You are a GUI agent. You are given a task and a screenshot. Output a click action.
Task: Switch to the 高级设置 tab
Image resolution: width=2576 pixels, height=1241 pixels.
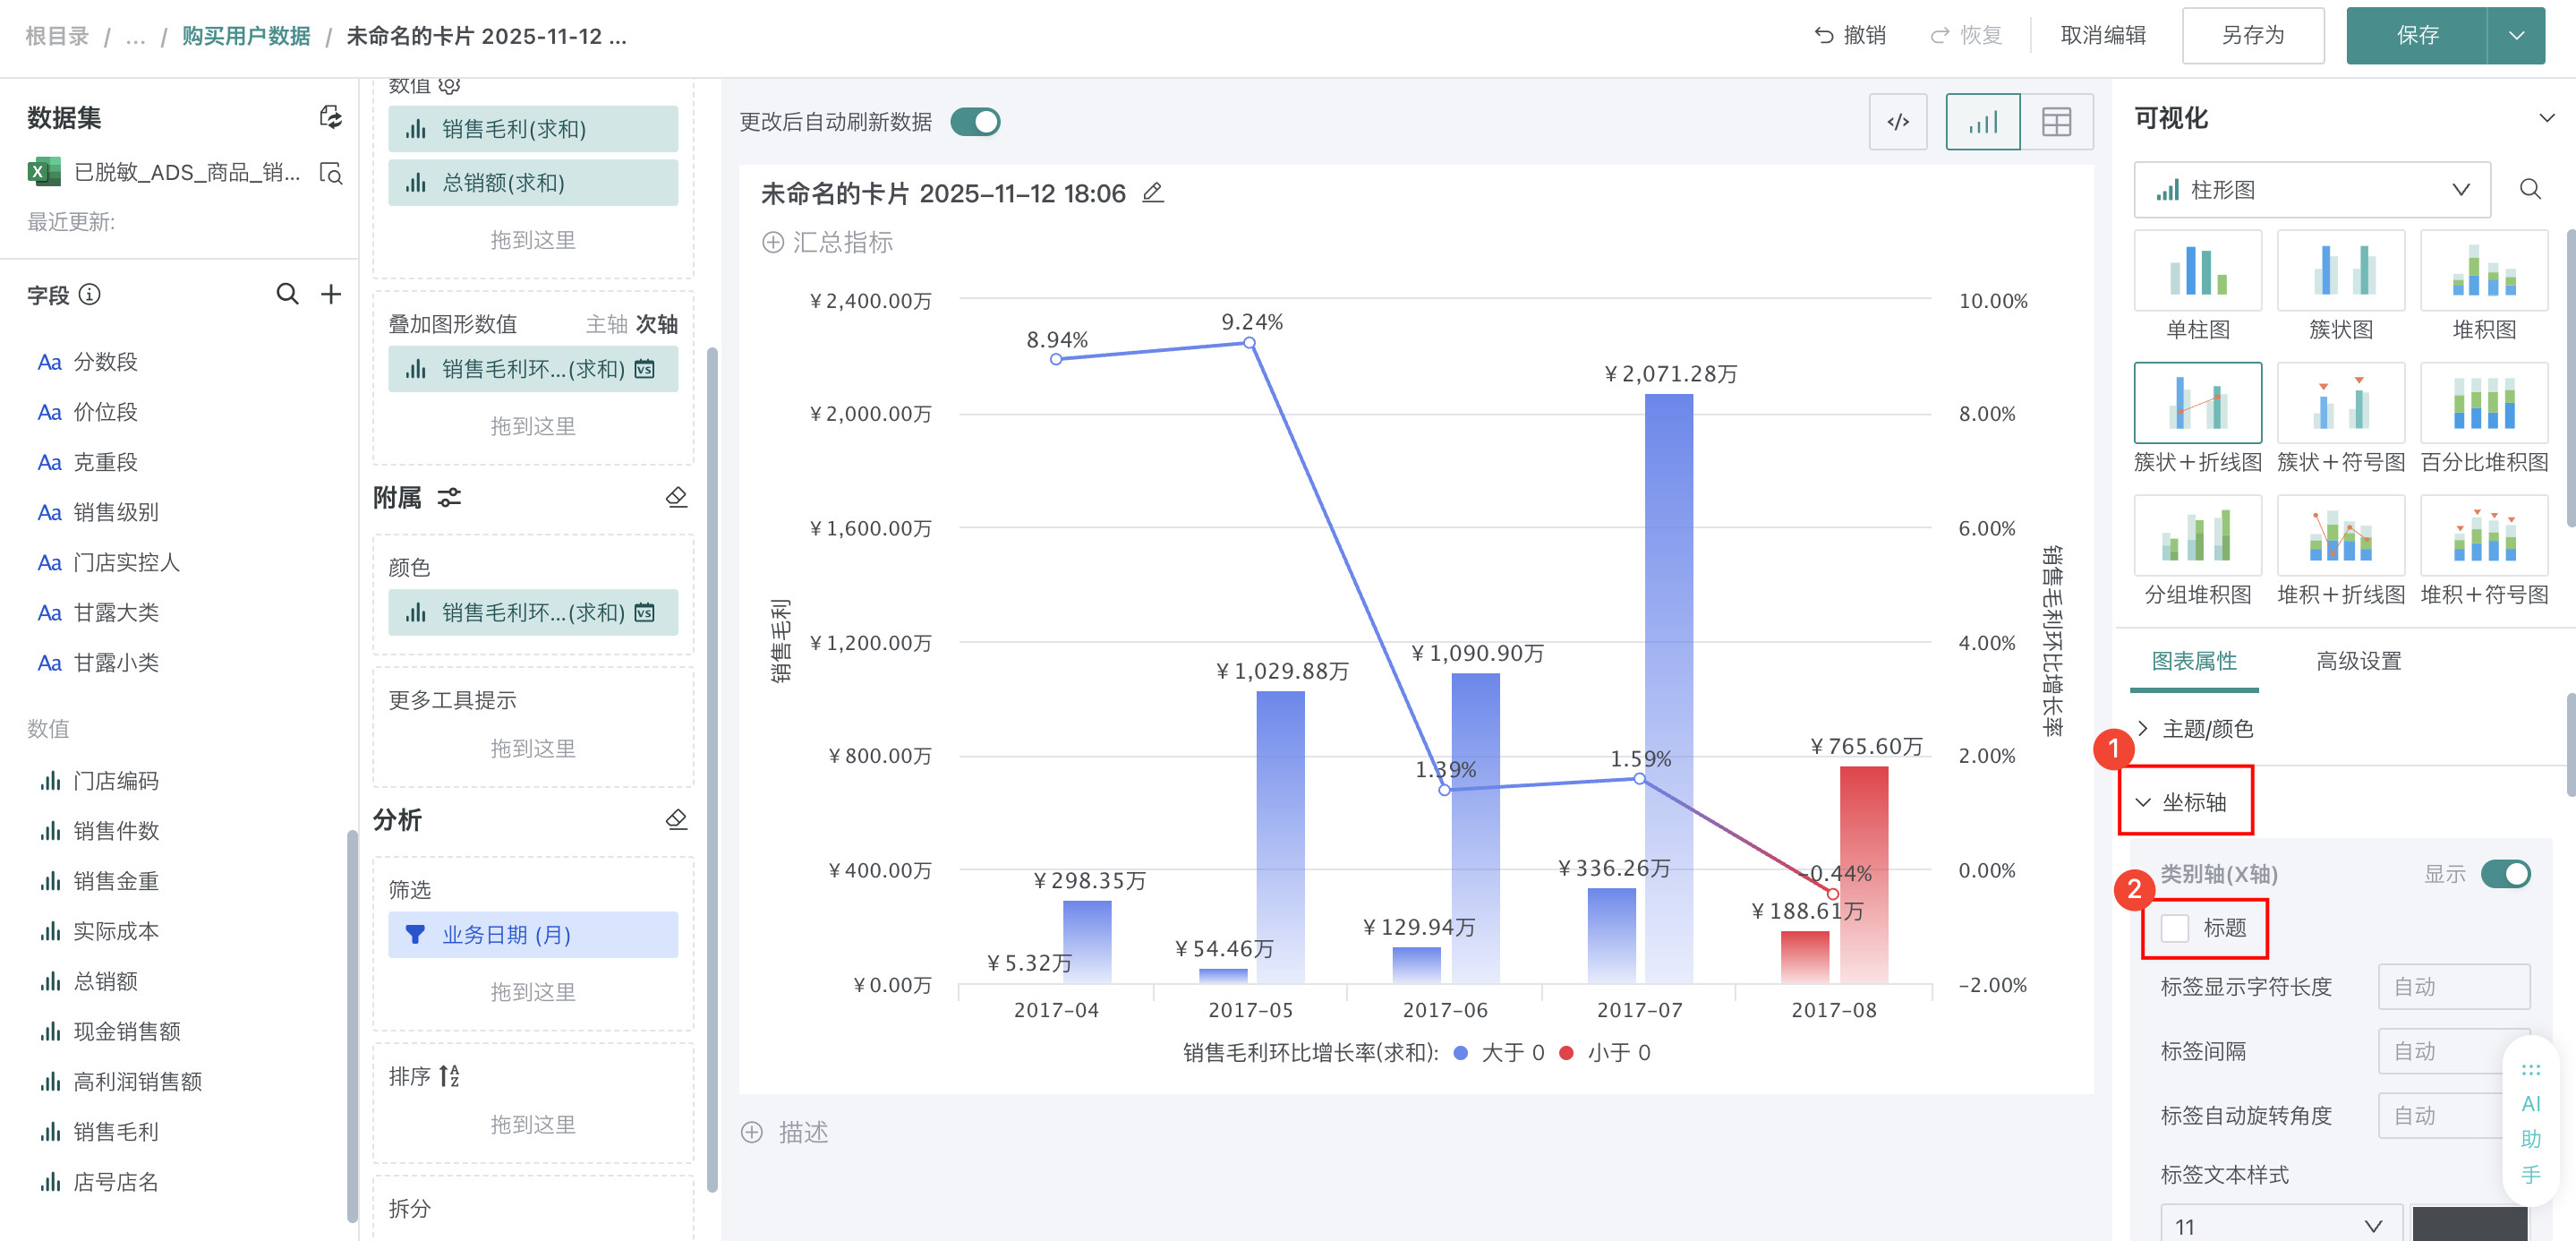pos(2358,661)
